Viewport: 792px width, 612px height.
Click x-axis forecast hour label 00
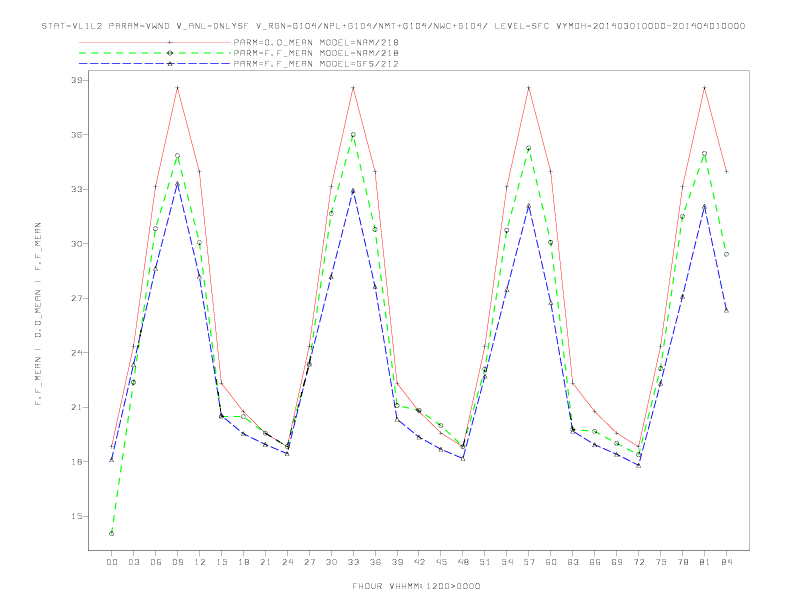(112, 562)
